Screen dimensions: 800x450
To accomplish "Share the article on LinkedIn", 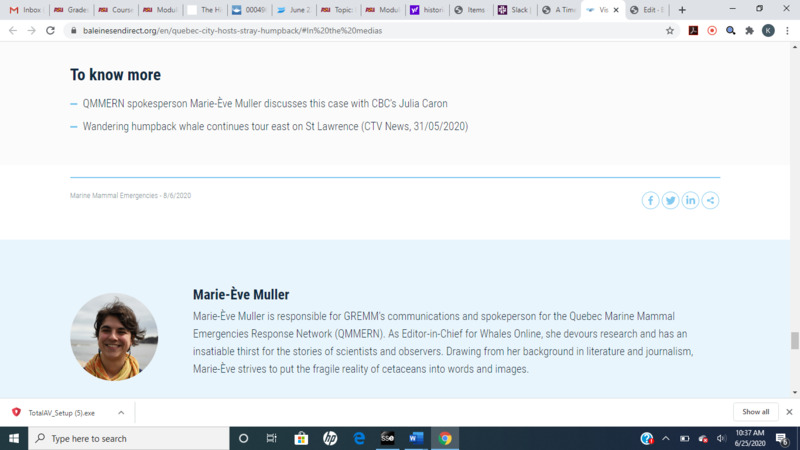I will pos(690,200).
